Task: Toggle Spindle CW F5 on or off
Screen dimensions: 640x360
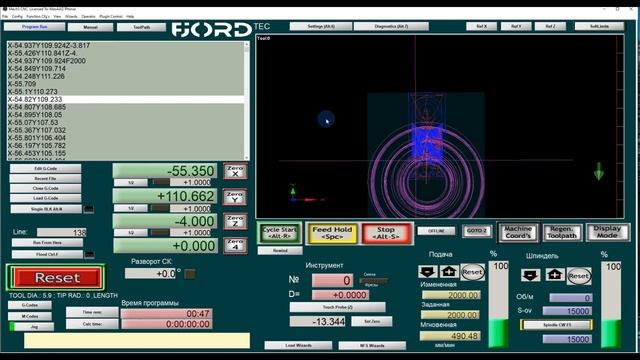Action: tap(557, 325)
